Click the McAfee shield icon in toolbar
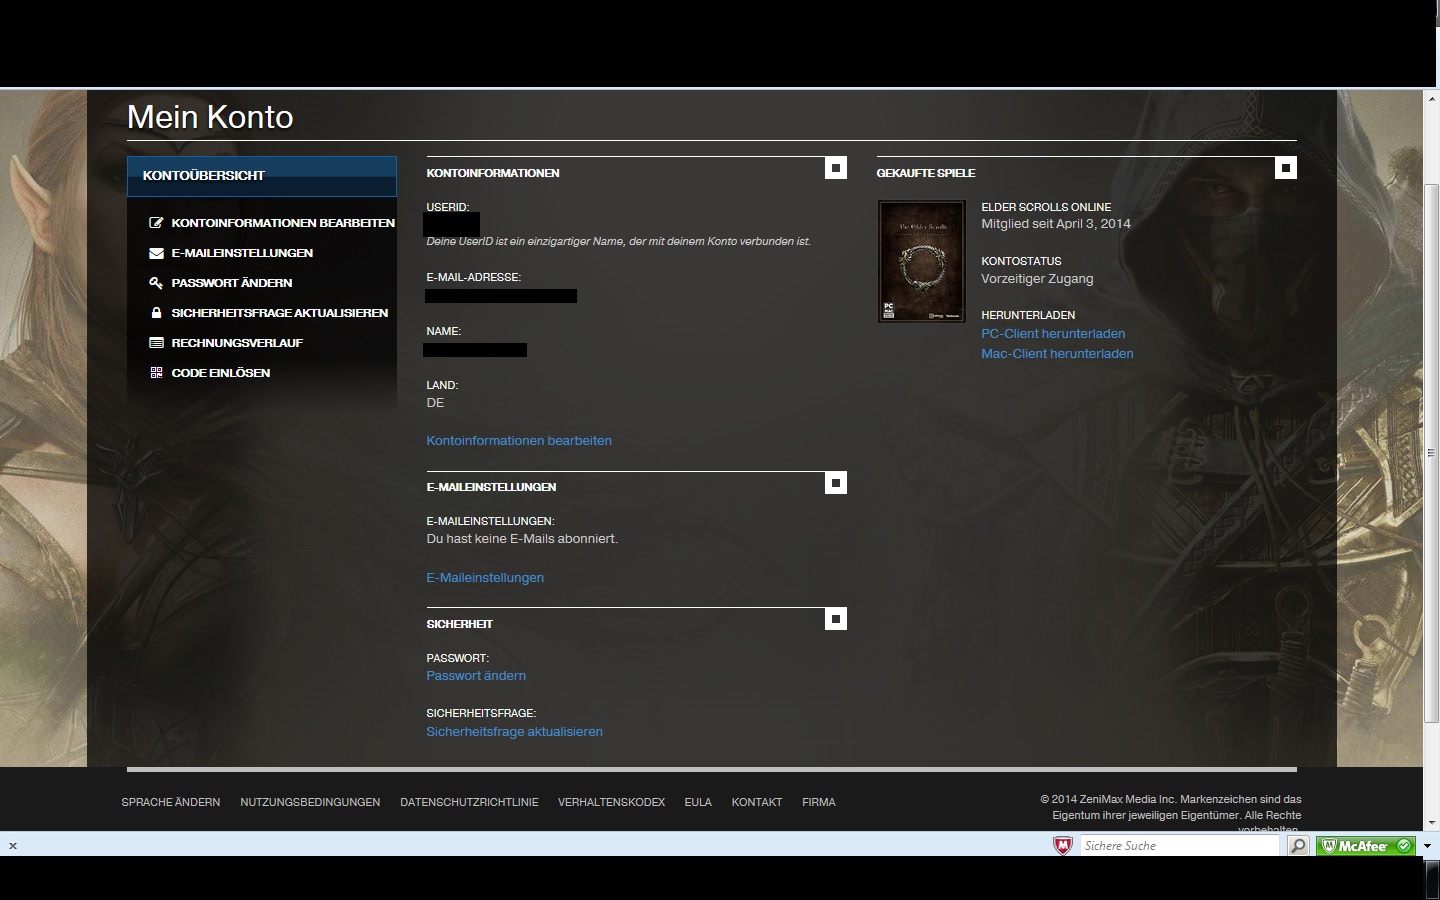Image resolution: width=1440 pixels, height=900 pixels. (x=1062, y=846)
